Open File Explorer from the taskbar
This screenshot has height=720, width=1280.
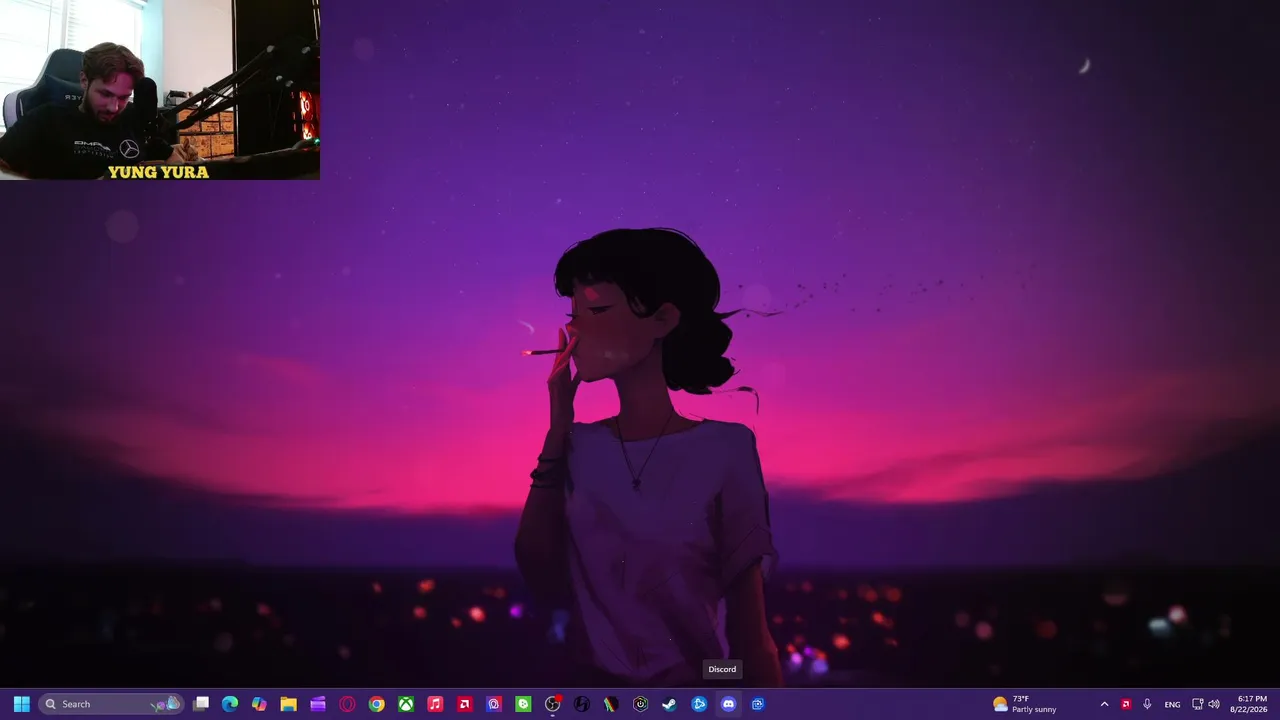pyautogui.click(x=288, y=704)
